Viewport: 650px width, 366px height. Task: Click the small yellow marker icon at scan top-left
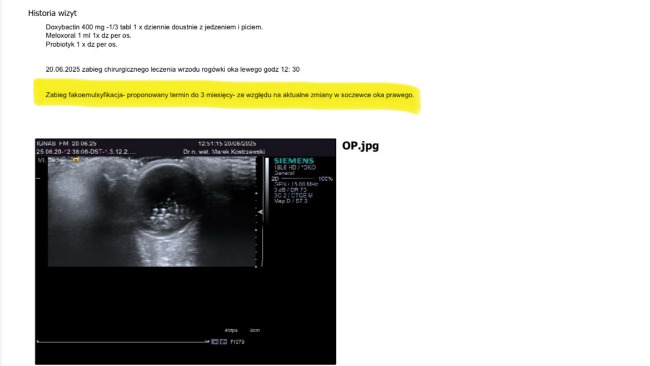click(76, 160)
